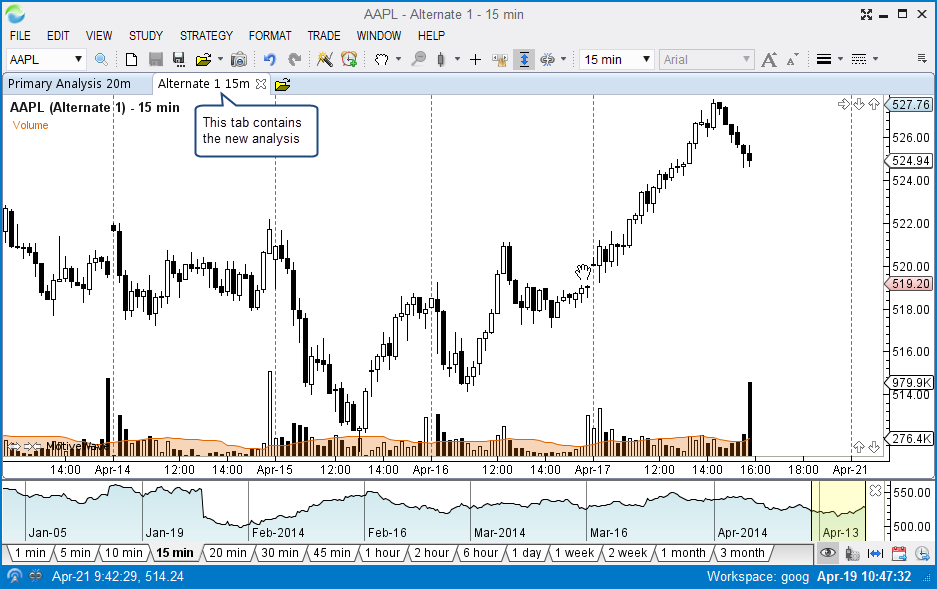Expand the line weight dropdown arrow
Viewport: 937px width, 589px height.
[x=840, y=59]
